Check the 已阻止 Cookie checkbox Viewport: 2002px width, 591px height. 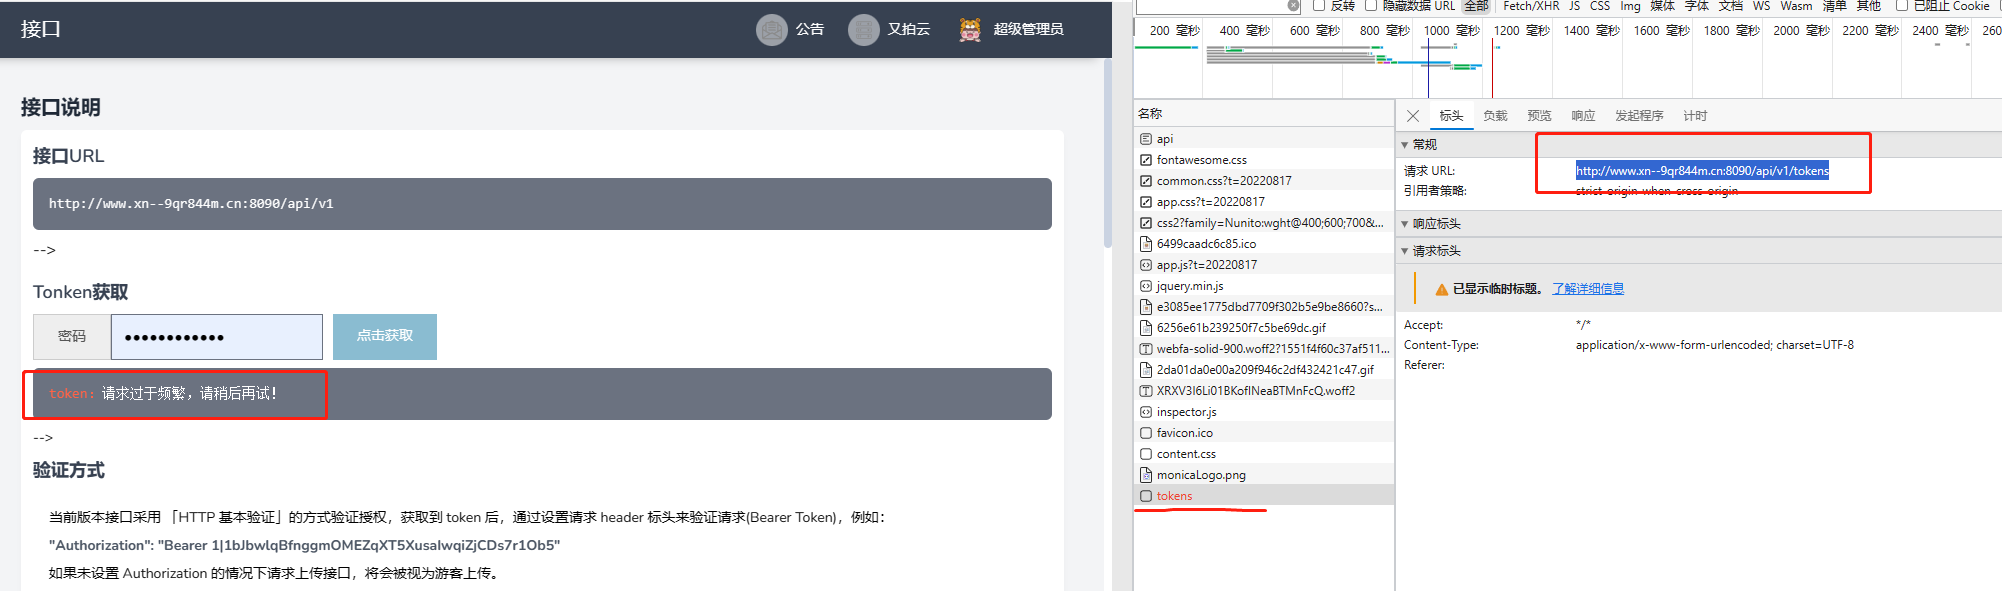coord(1902,6)
